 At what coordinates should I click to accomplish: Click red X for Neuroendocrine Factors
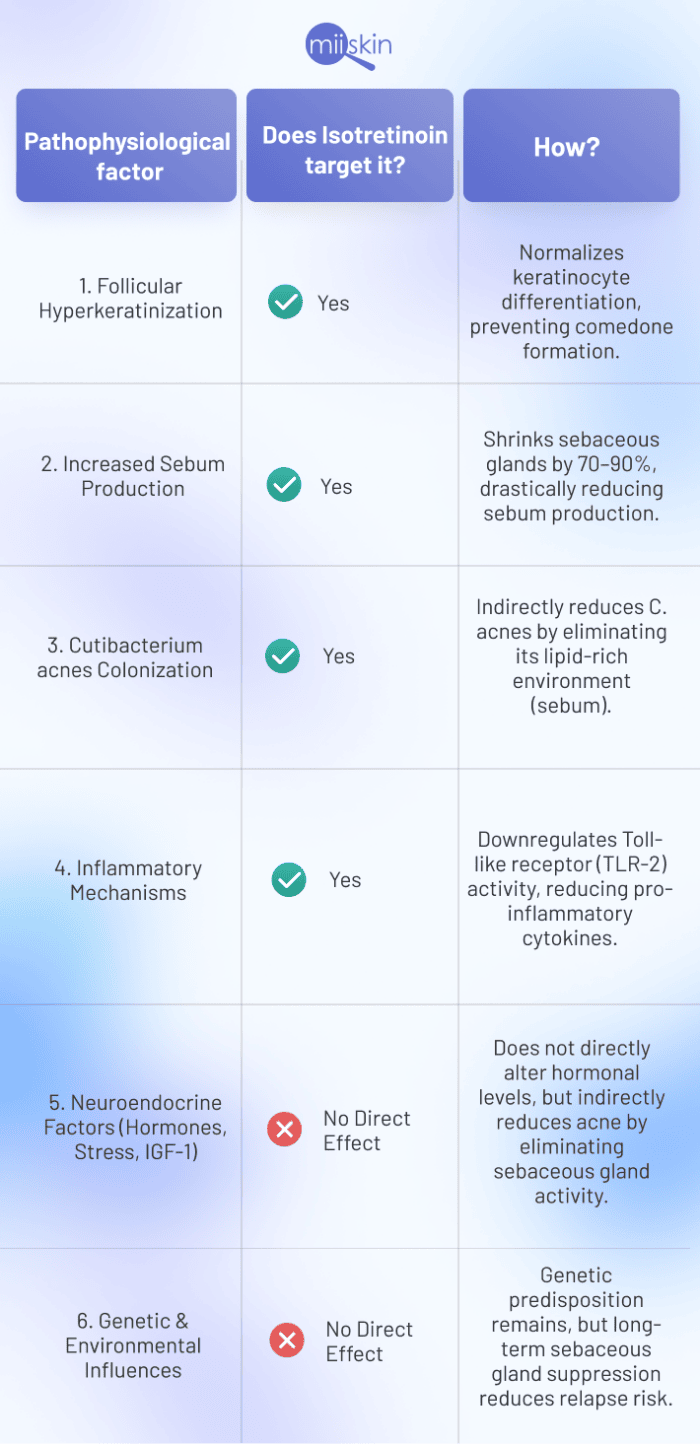(285, 1131)
